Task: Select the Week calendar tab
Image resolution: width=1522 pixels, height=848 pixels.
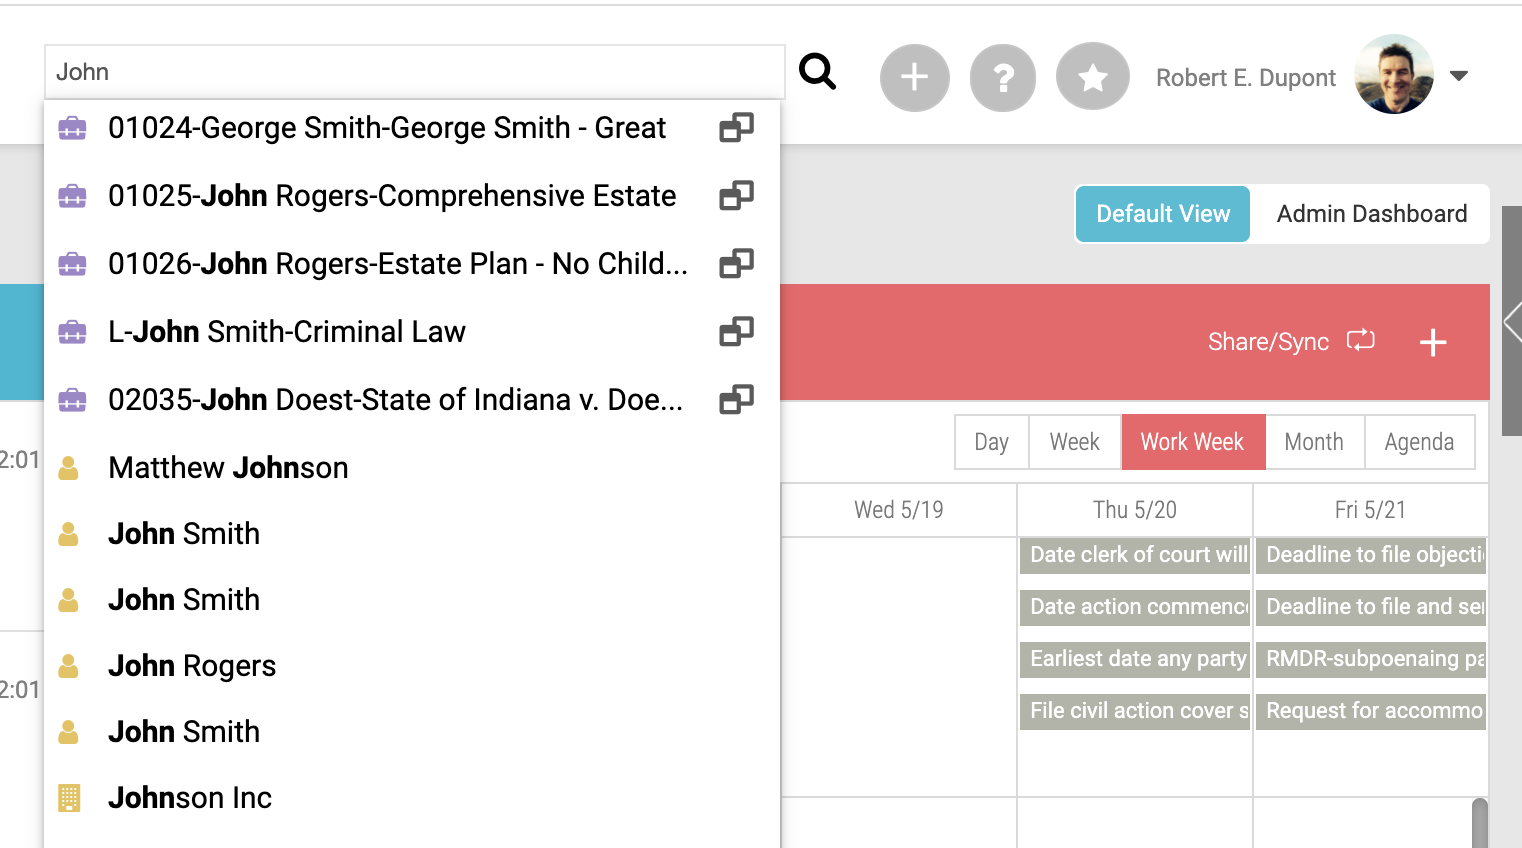Action: pos(1074,442)
